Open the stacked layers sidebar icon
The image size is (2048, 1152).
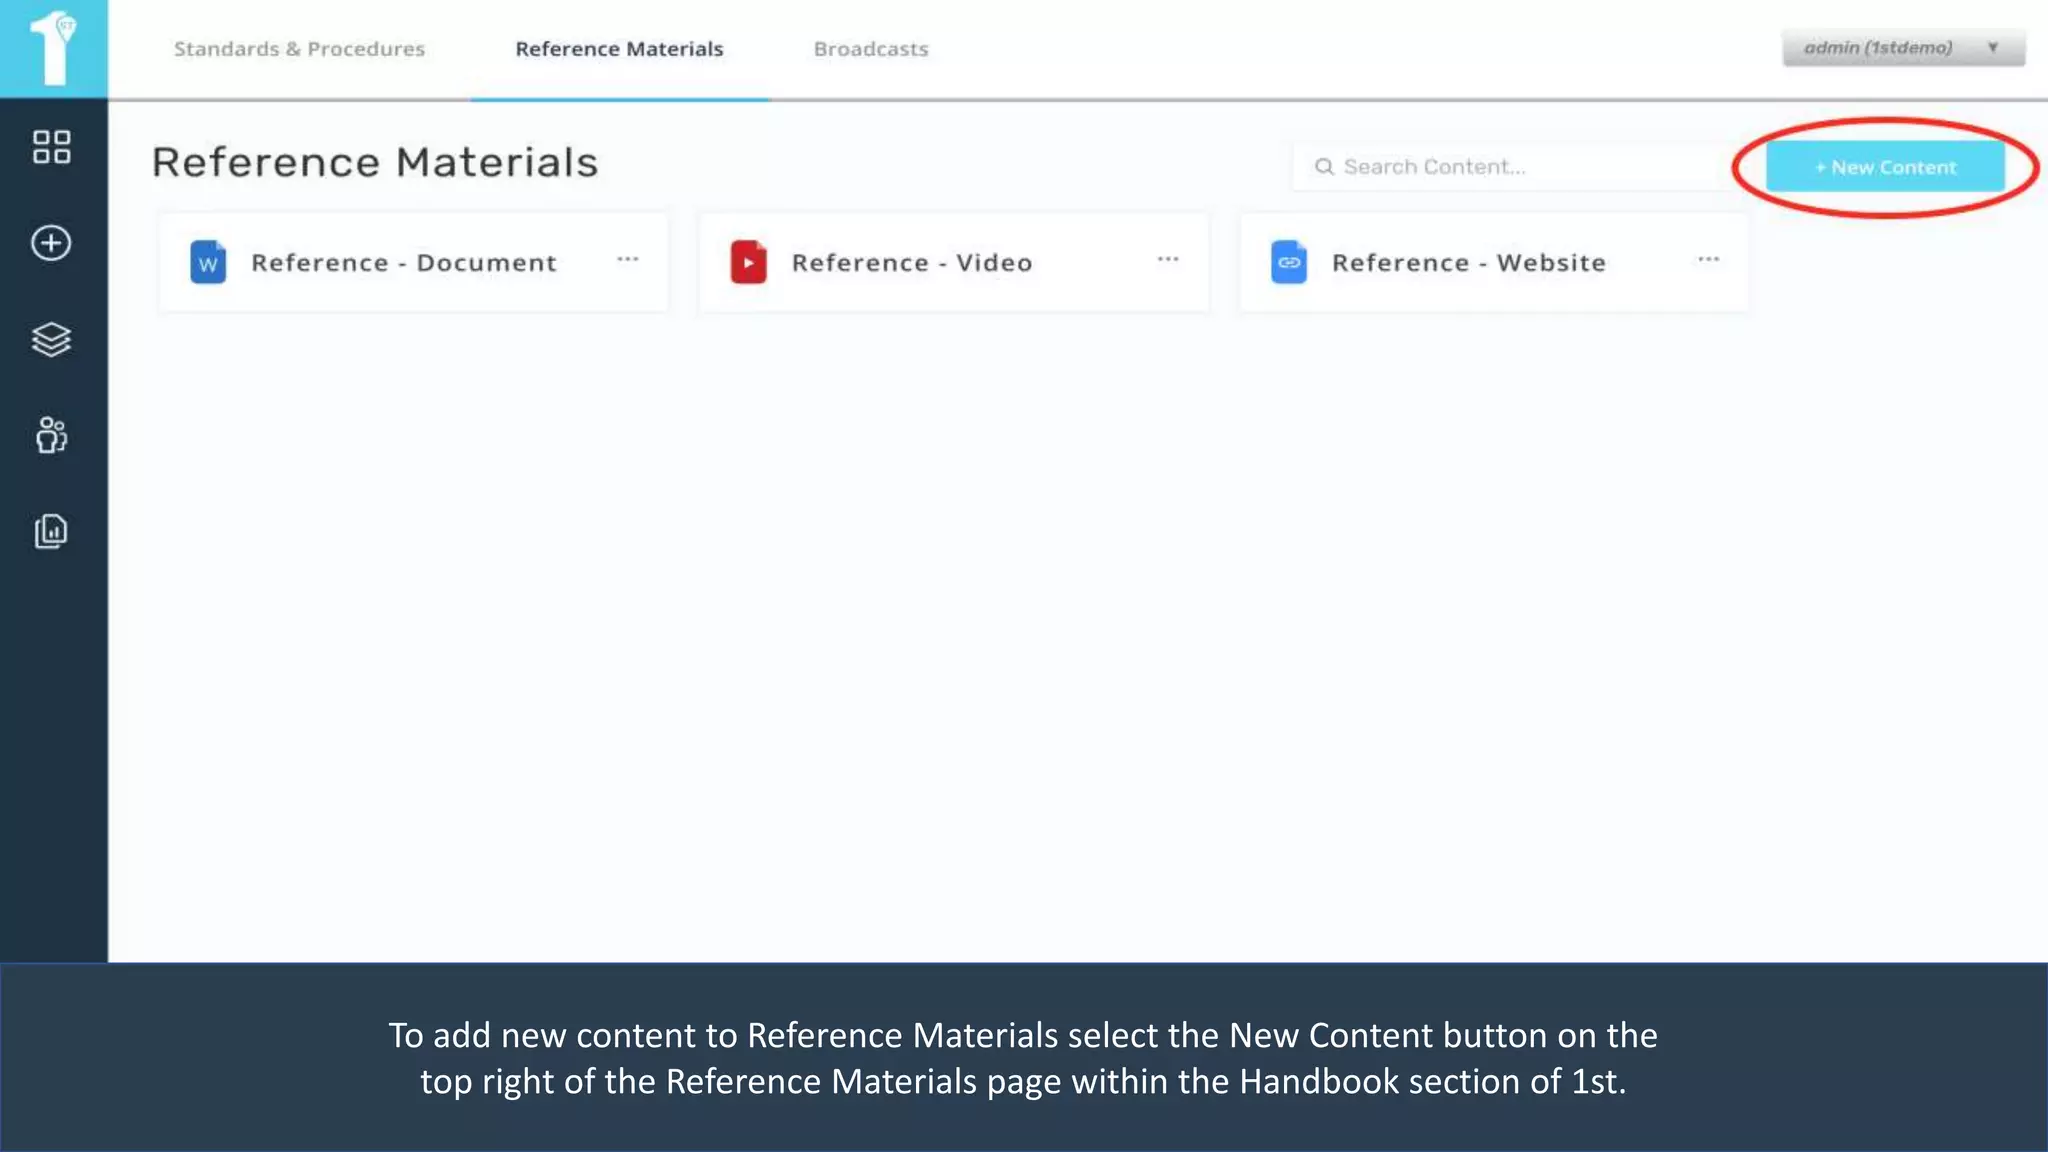pyautogui.click(x=51, y=339)
